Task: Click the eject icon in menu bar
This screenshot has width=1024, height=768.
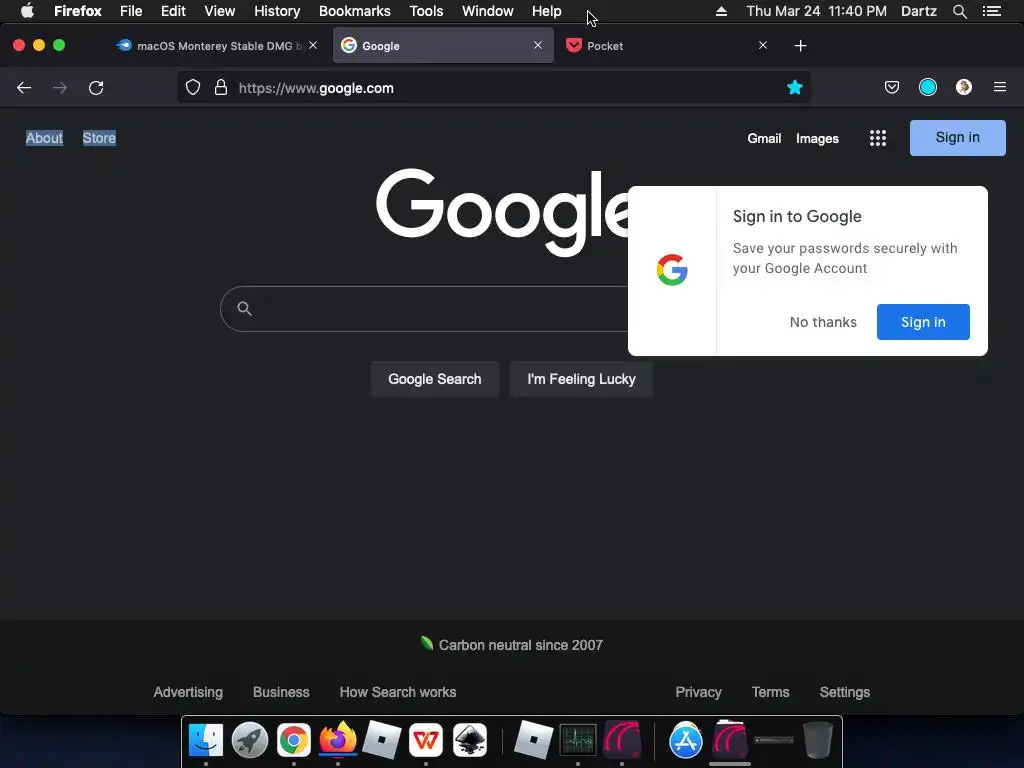Action: [x=721, y=11]
